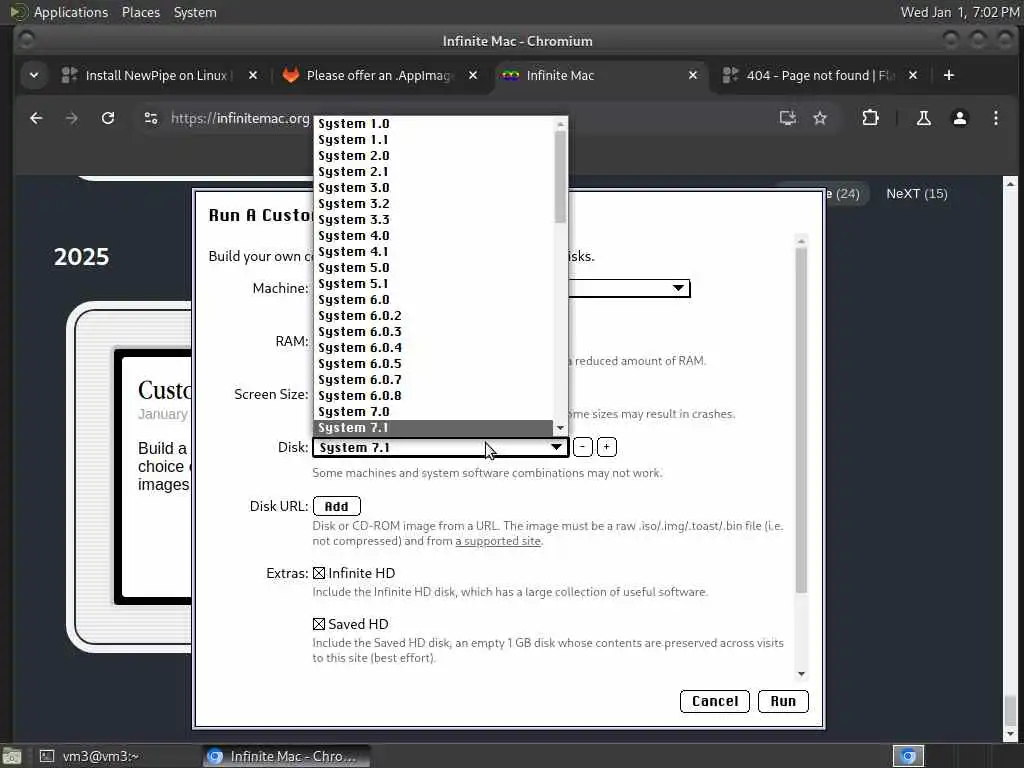Click the clock showing Wed Jan 1
The image size is (1024, 768).
click(x=959, y=12)
